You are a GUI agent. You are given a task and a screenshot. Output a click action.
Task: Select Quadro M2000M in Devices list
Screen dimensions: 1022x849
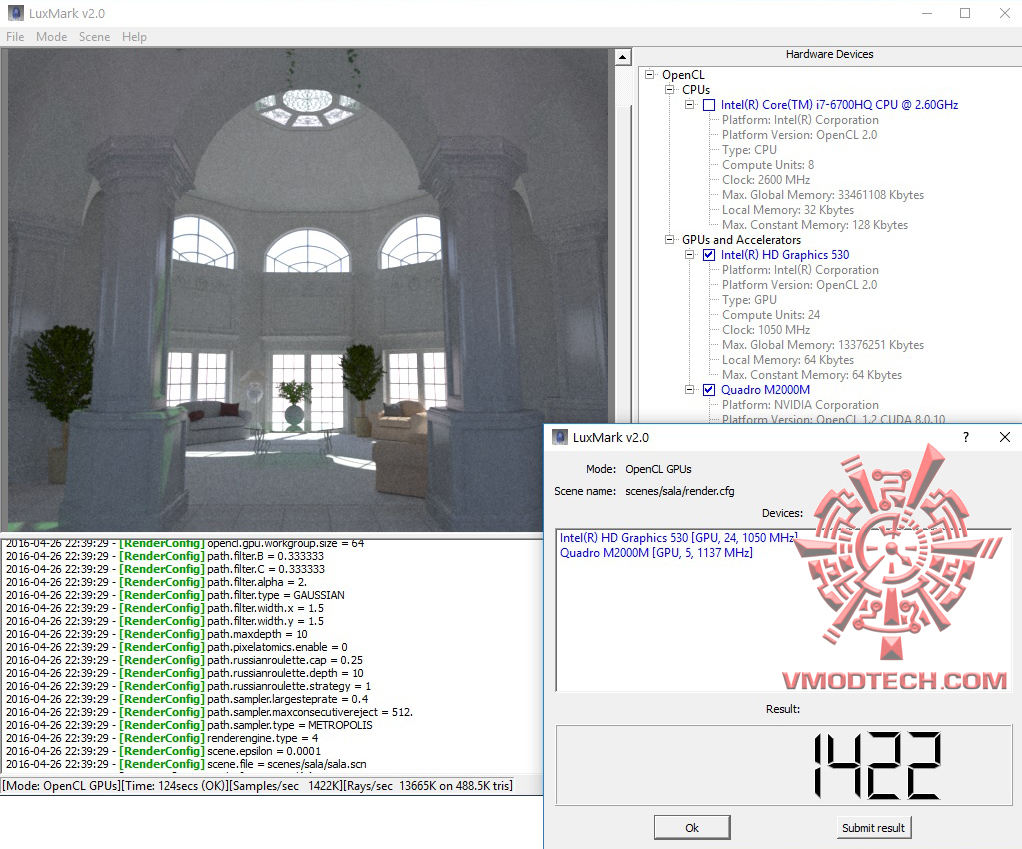[656, 553]
